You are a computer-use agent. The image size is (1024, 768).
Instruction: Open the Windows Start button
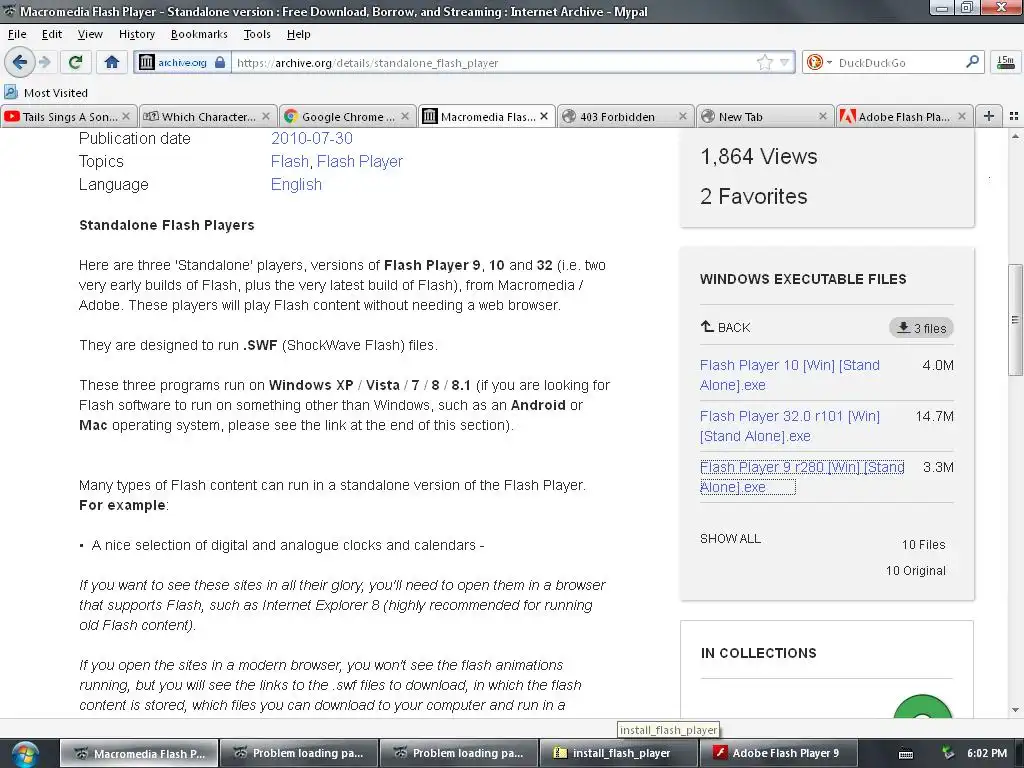point(25,754)
